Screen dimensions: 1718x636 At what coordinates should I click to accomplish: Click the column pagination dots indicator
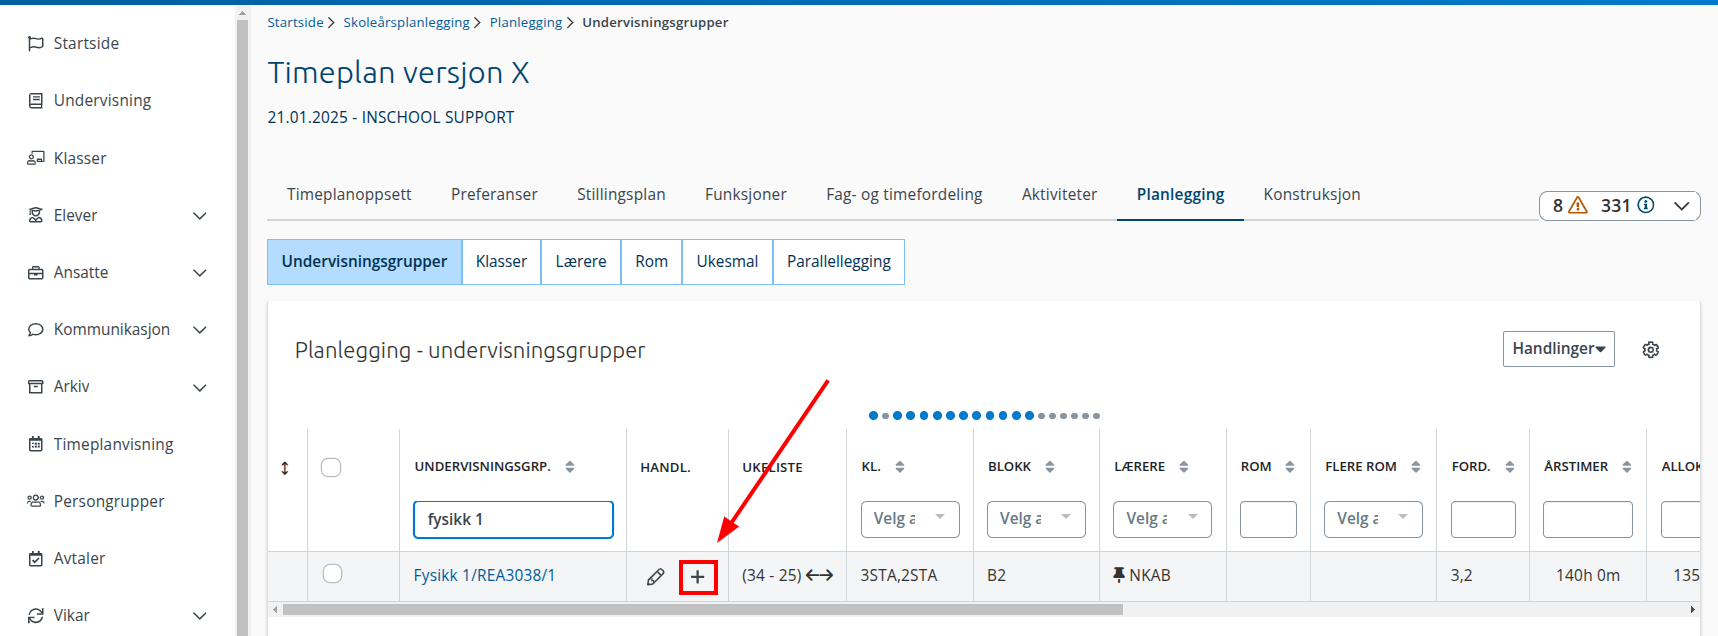click(984, 416)
